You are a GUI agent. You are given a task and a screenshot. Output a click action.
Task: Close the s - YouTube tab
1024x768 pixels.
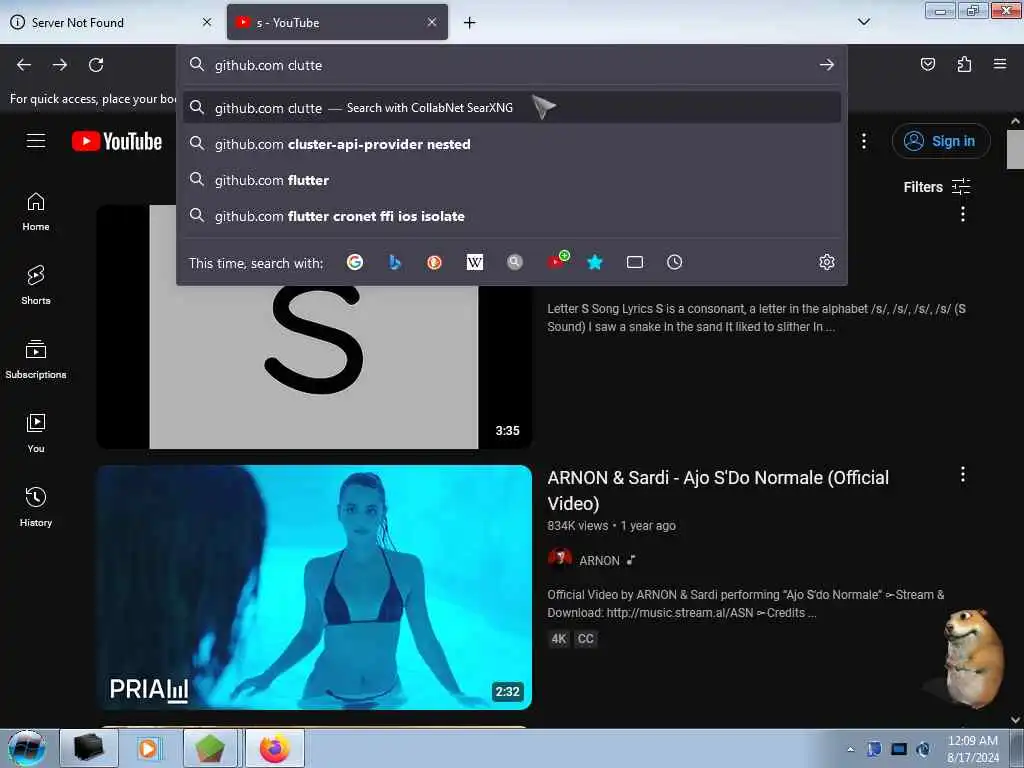coord(432,22)
